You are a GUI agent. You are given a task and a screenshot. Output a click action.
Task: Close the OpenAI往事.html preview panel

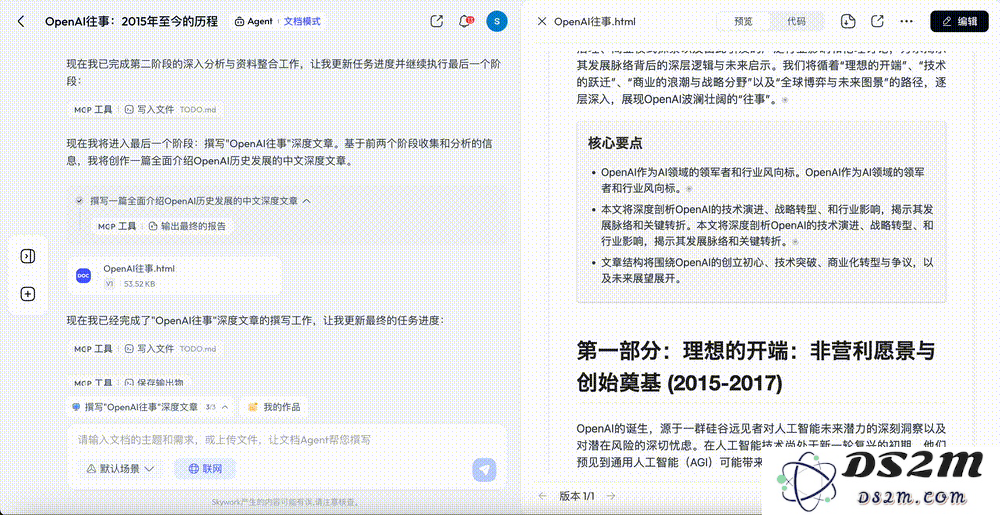coord(541,21)
